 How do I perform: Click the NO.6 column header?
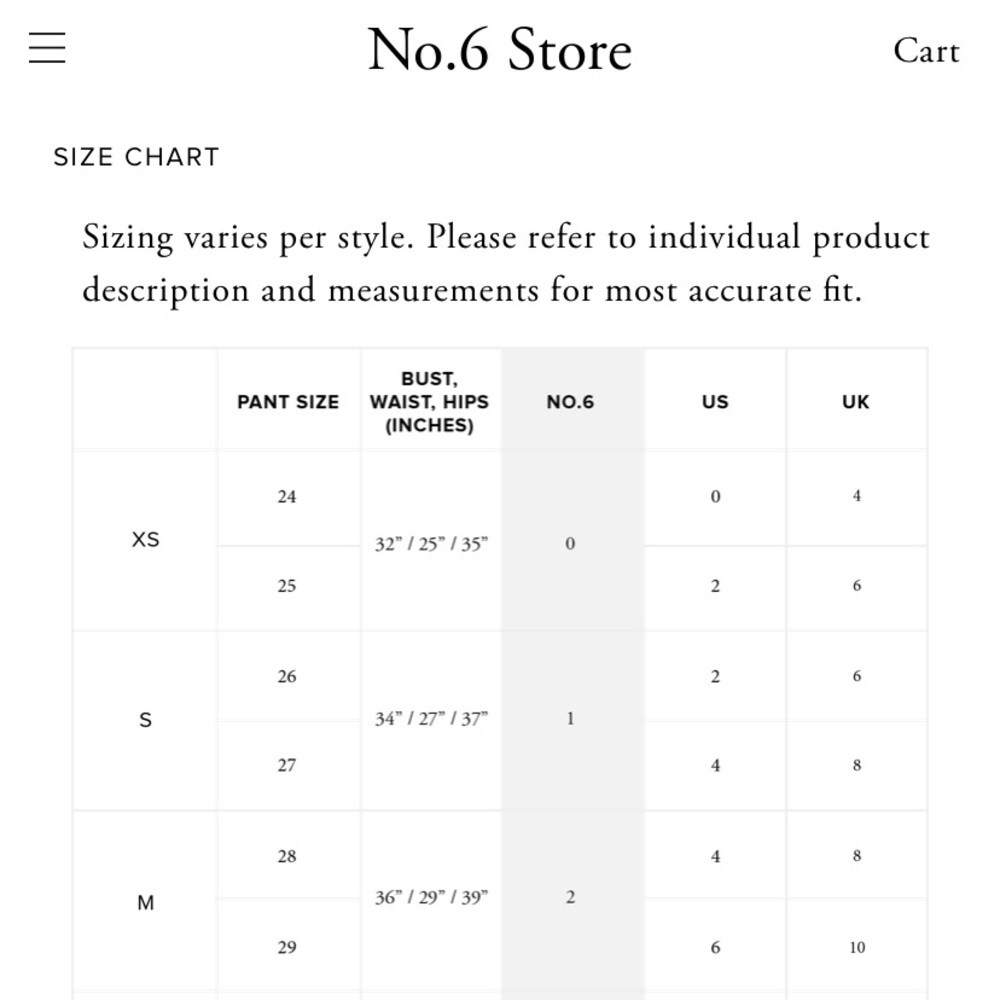(570, 402)
